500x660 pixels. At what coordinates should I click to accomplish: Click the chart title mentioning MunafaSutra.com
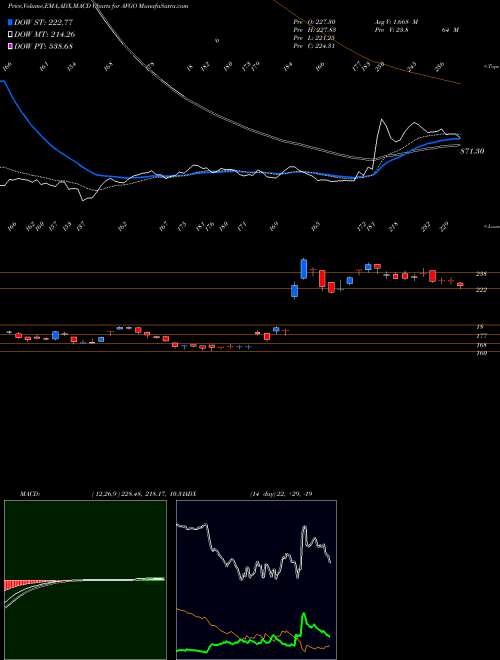[98, 6]
